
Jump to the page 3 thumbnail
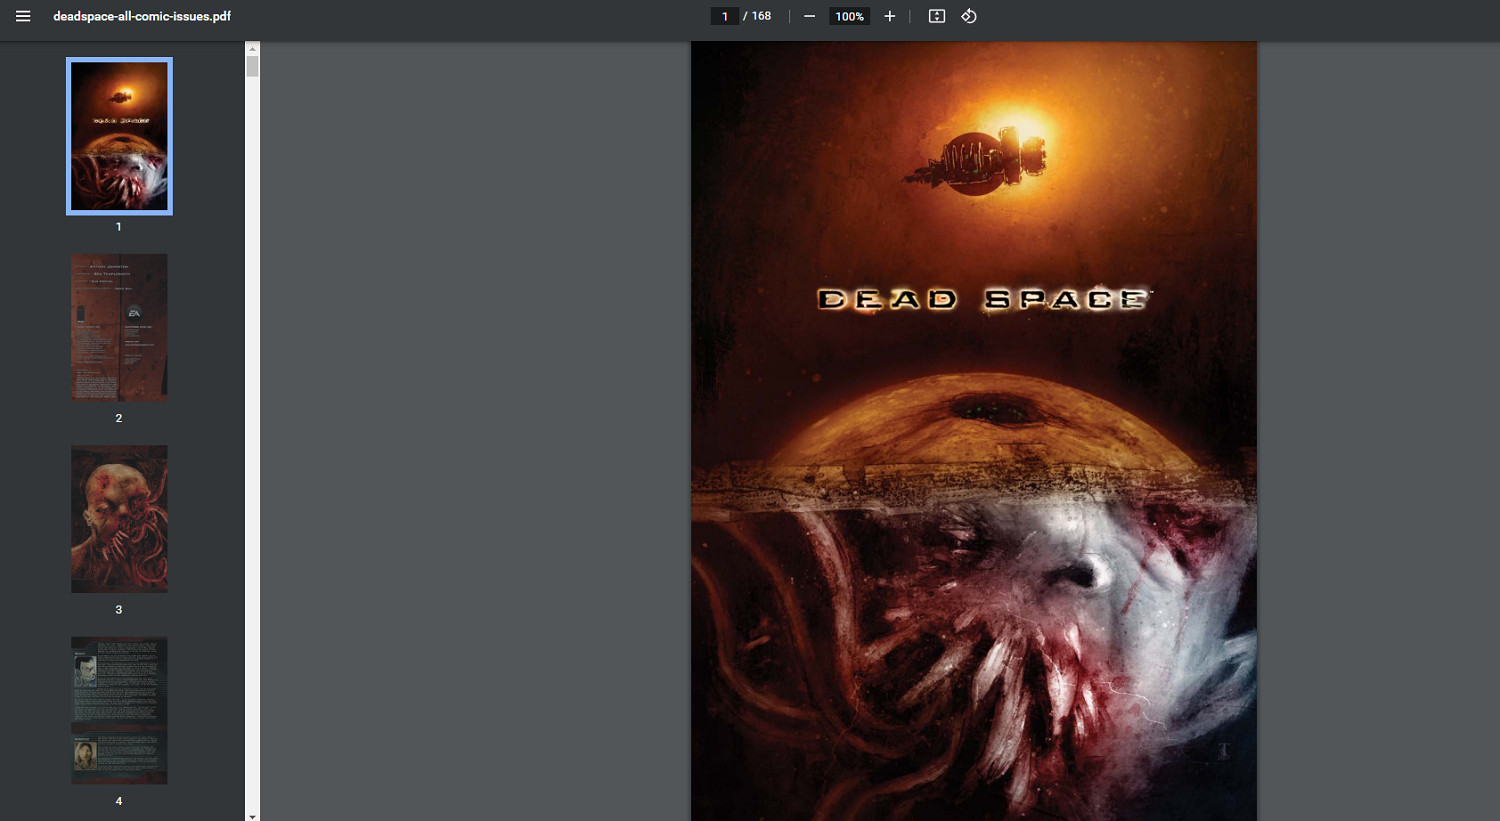point(119,519)
